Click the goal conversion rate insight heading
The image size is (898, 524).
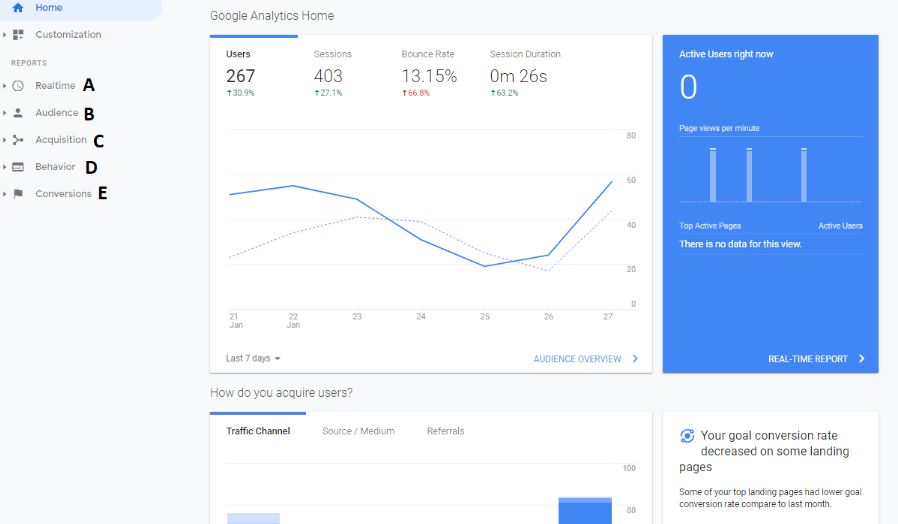[767, 451]
